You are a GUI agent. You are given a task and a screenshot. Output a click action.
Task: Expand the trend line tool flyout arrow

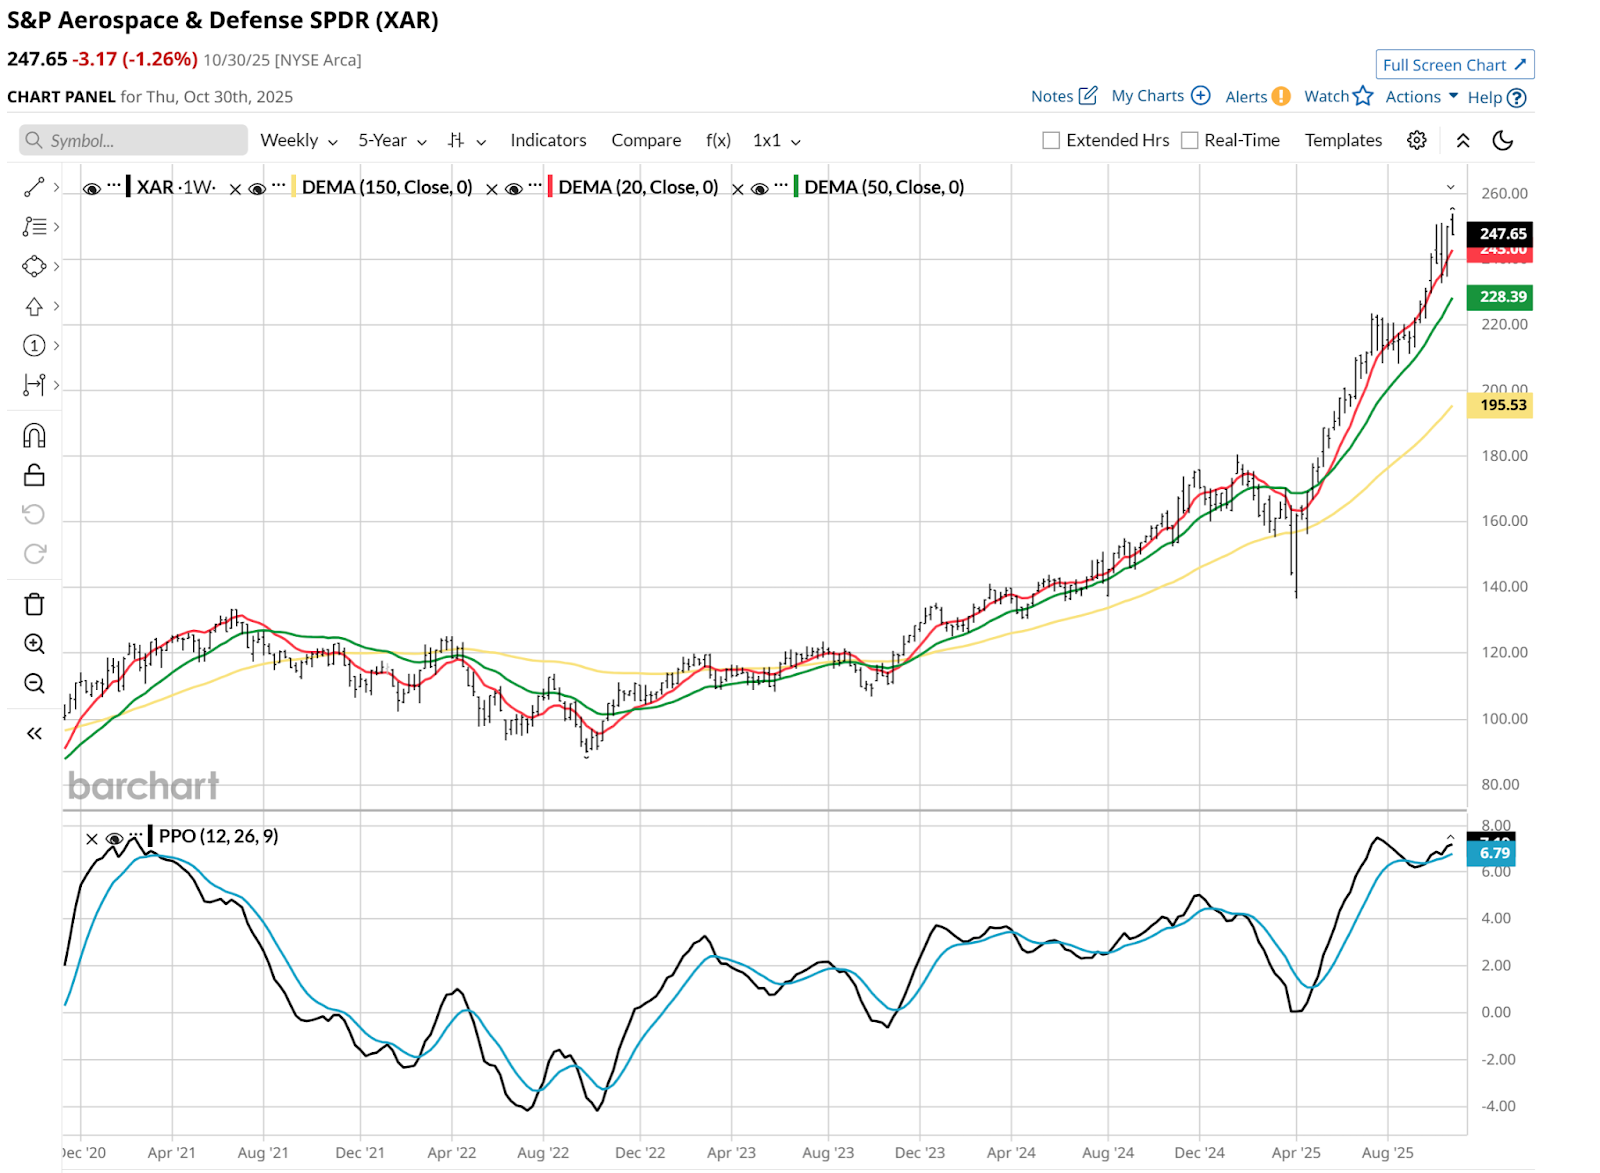click(57, 187)
